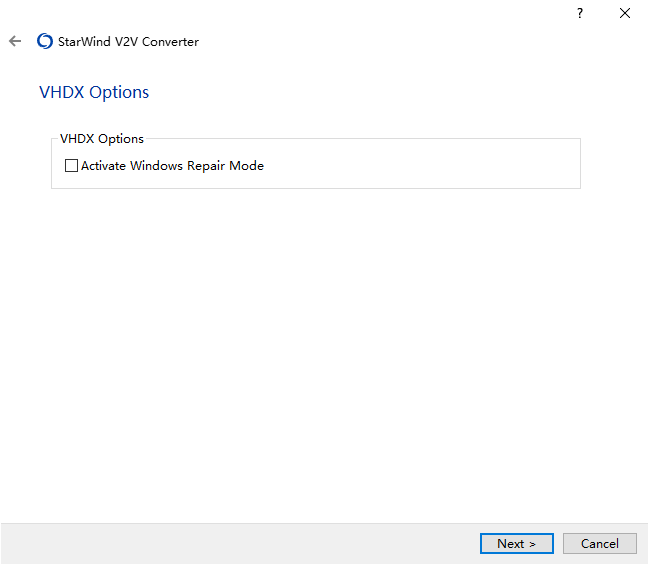Screen dimensions: 649x565
Task: Click the VHDX Options group box label
Action: pyautogui.click(x=102, y=139)
